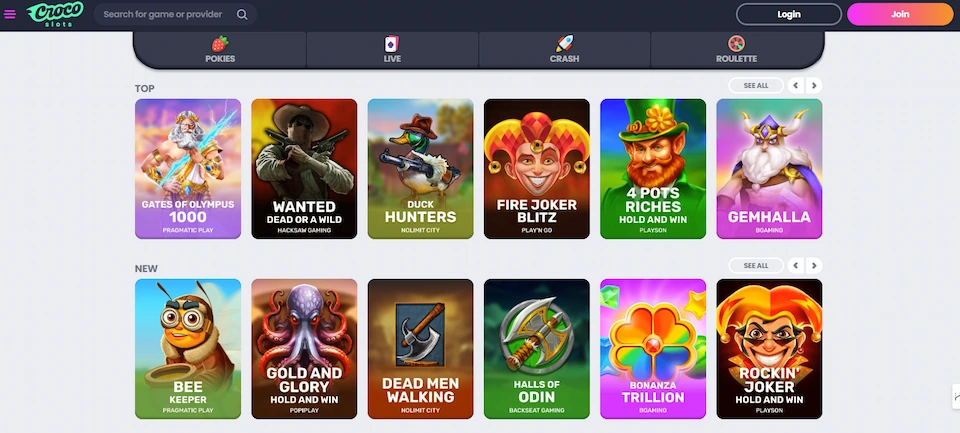
Task: Open the Live cards category
Action: click(x=392, y=50)
